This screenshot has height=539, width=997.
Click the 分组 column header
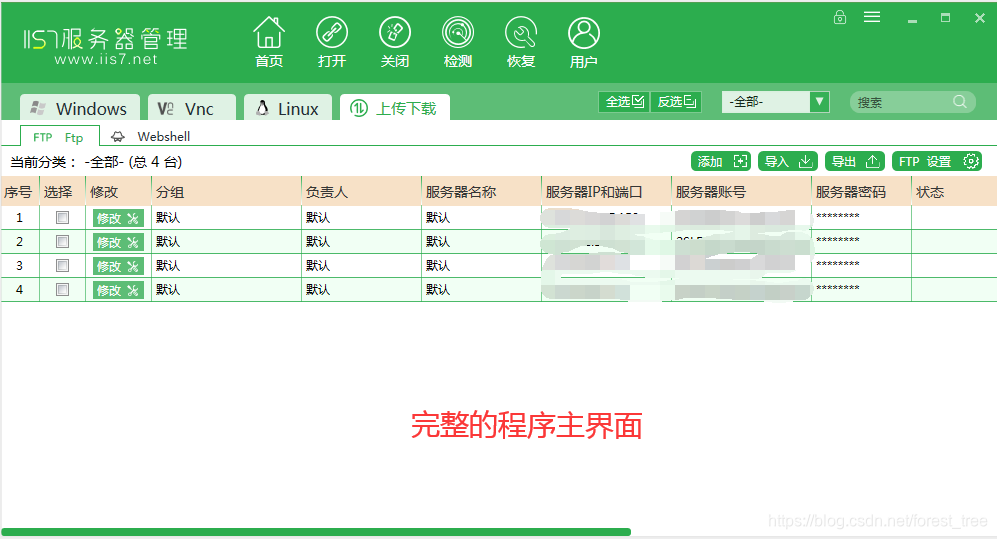(x=226, y=191)
